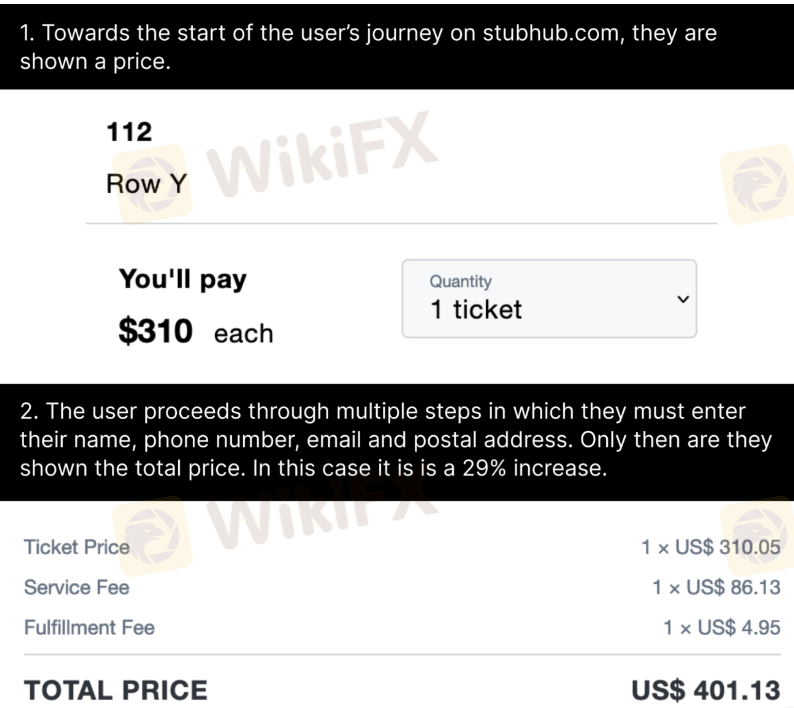Viewport: 794px width, 708px height.
Task: Click the TOTAL PRICE label
Action: click(x=116, y=688)
